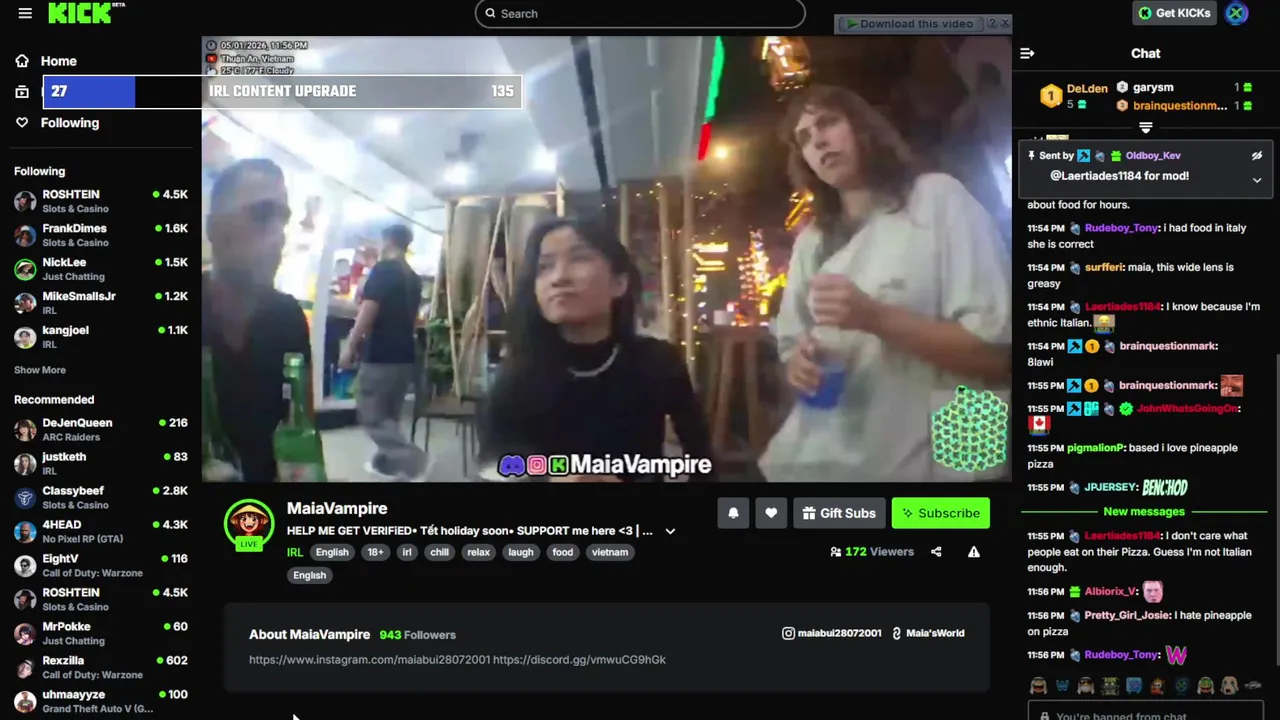Expand the pinned message chevron
Image resolution: width=1280 pixels, height=720 pixels.
[x=1257, y=180]
